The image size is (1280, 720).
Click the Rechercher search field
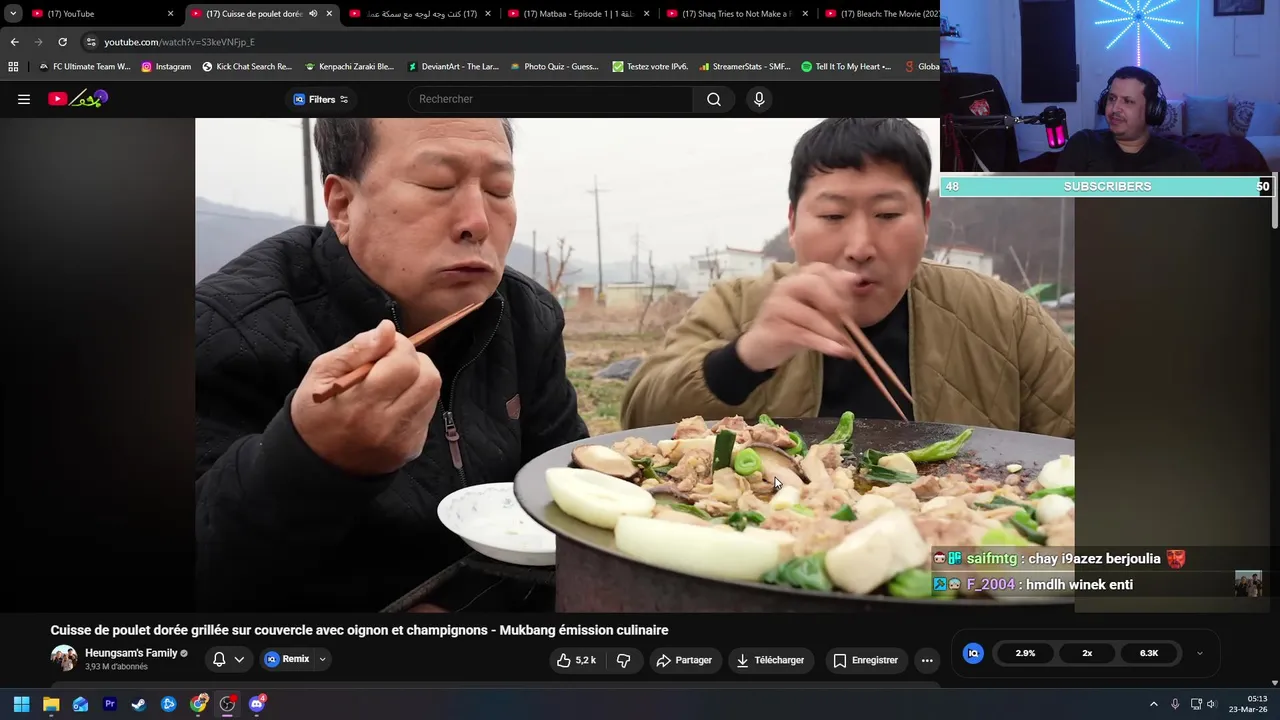coord(550,99)
